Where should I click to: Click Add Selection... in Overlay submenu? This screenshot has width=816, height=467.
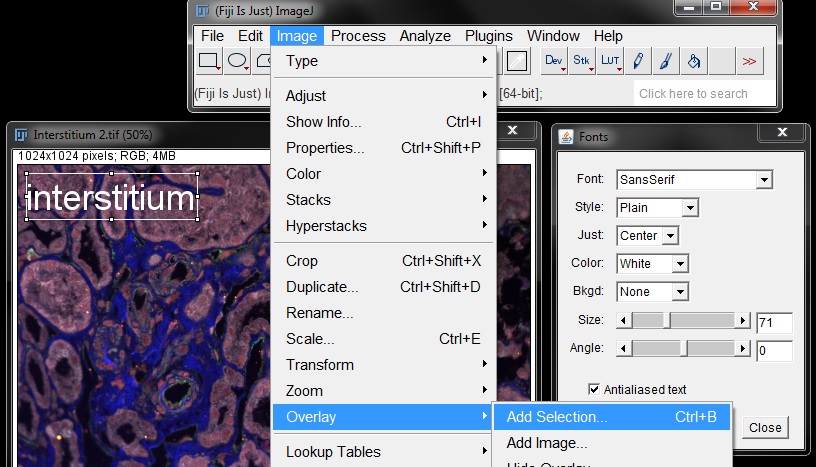[612, 417]
